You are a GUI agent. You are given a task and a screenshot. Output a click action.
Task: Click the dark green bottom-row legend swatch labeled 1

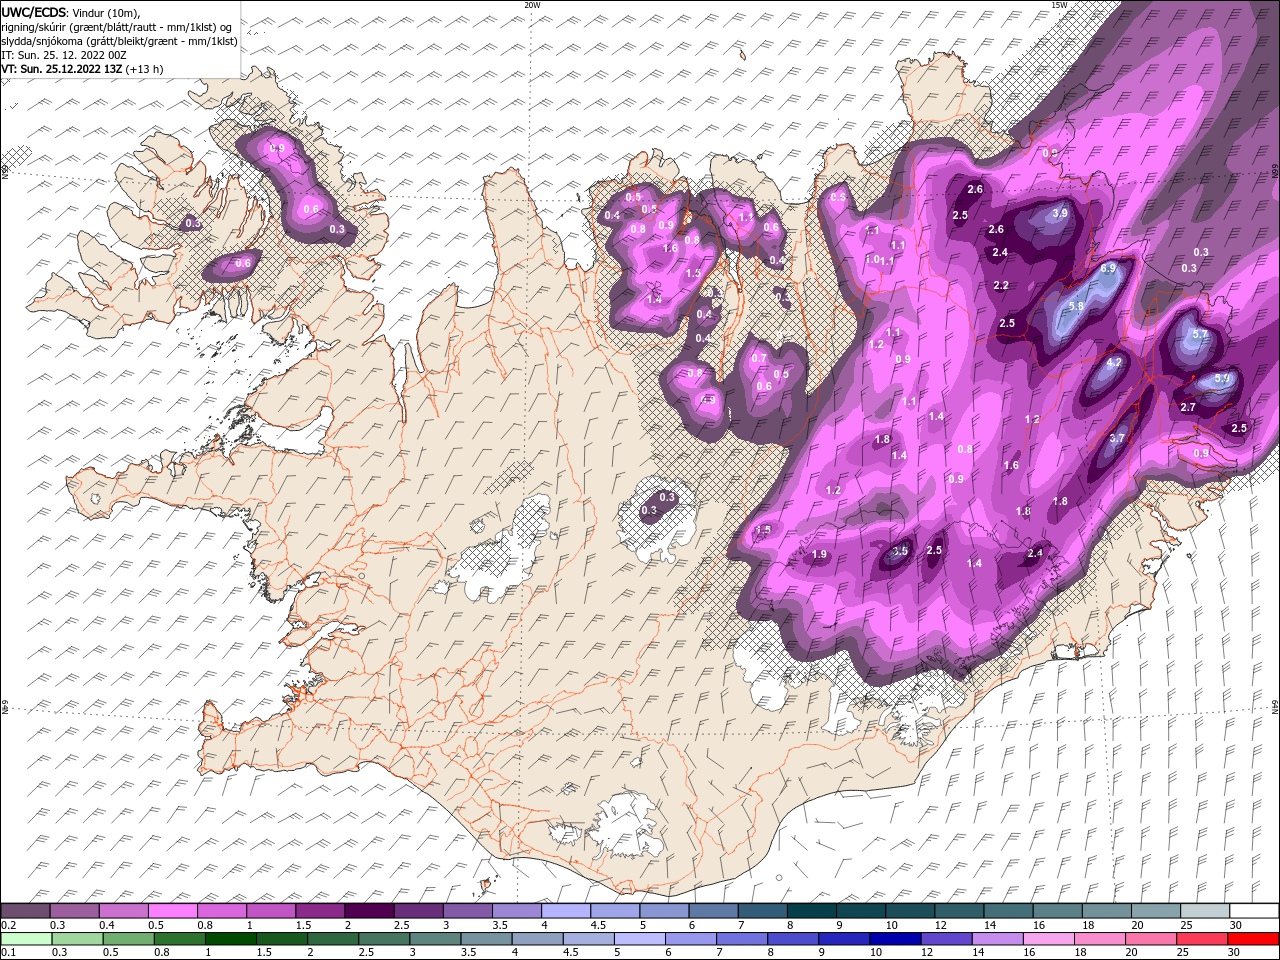[x=230, y=939]
